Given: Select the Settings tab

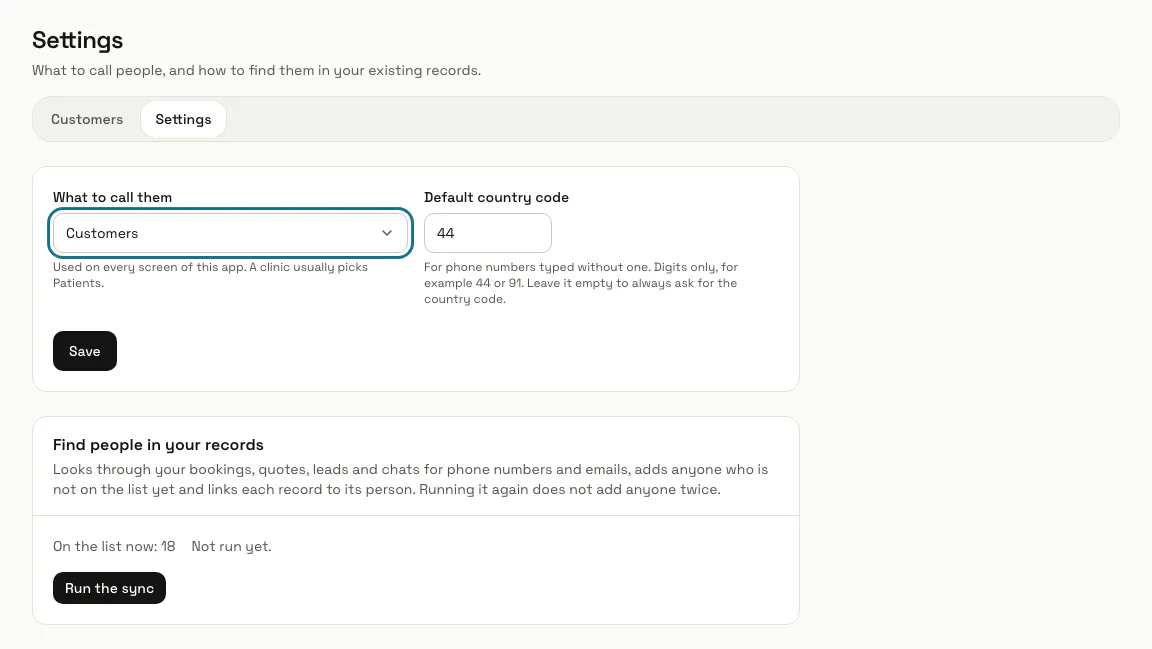Looking at the screenshot, I should coord(183,119).
